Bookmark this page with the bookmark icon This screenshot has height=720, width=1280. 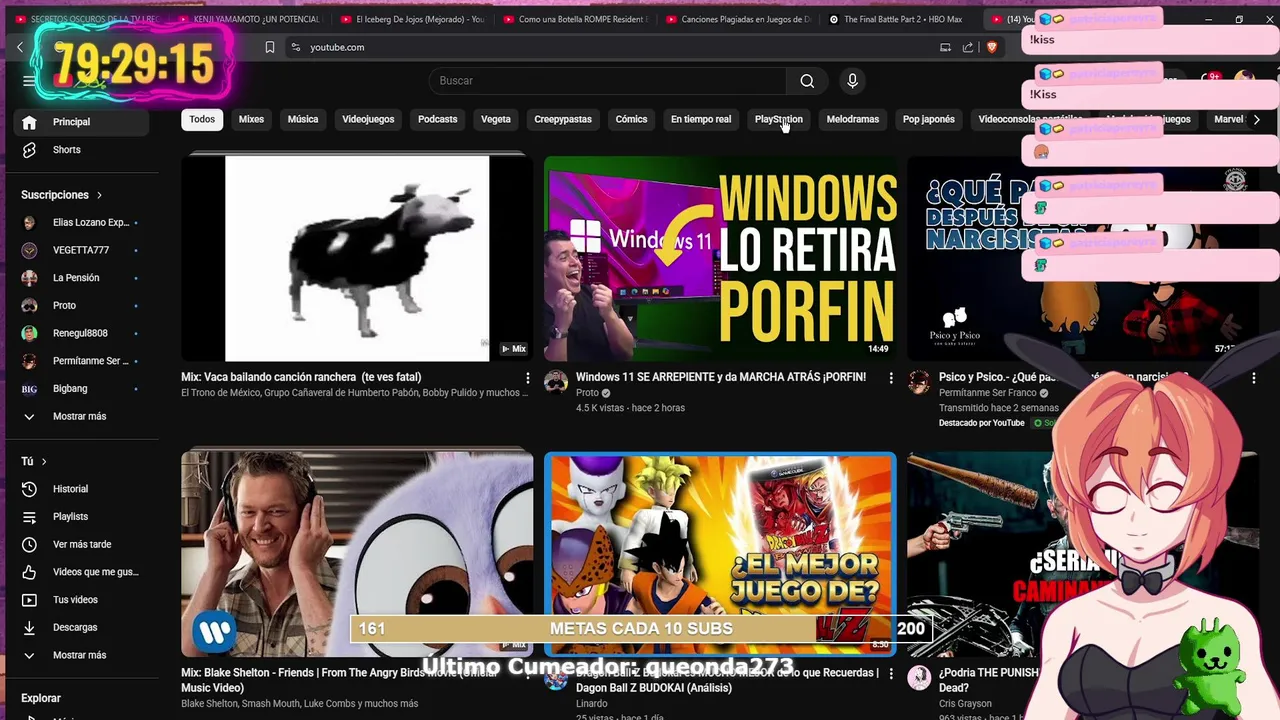click(x=269, y=47)
